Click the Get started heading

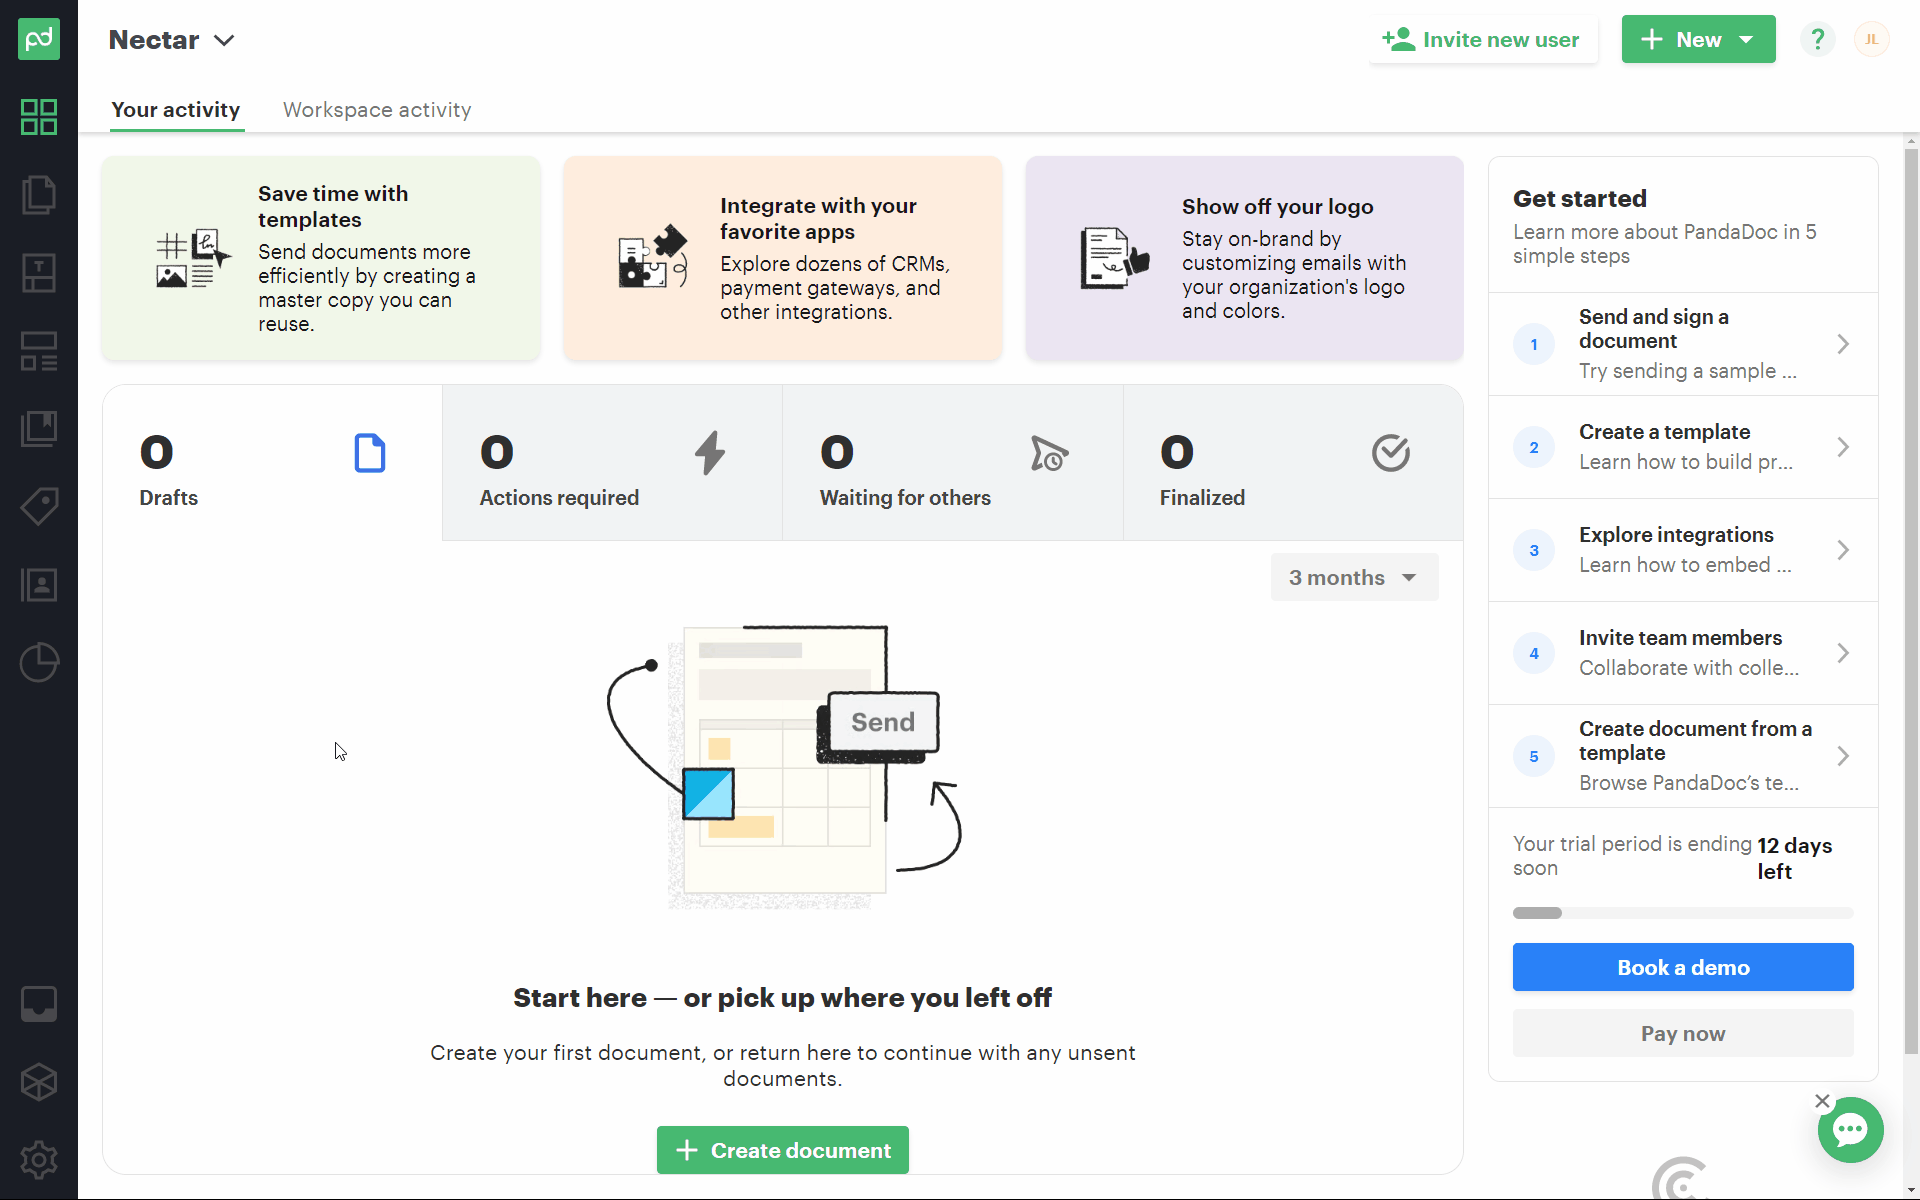(1579, 199)
